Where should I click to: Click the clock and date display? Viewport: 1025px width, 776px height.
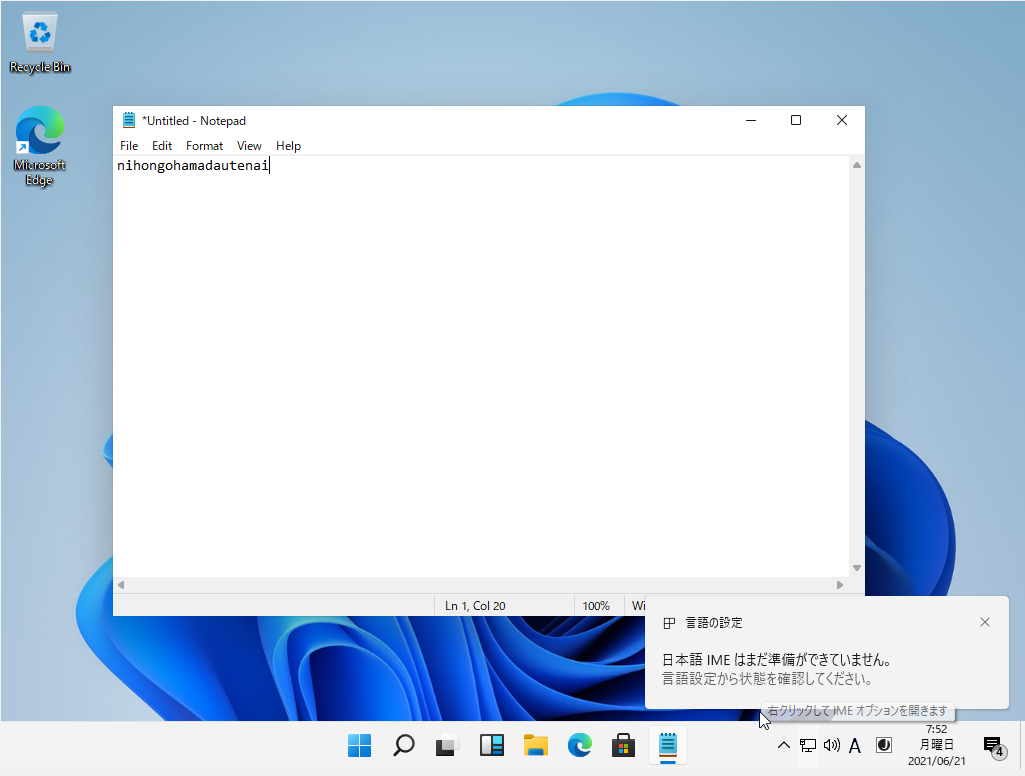click(x=936, y=745)
